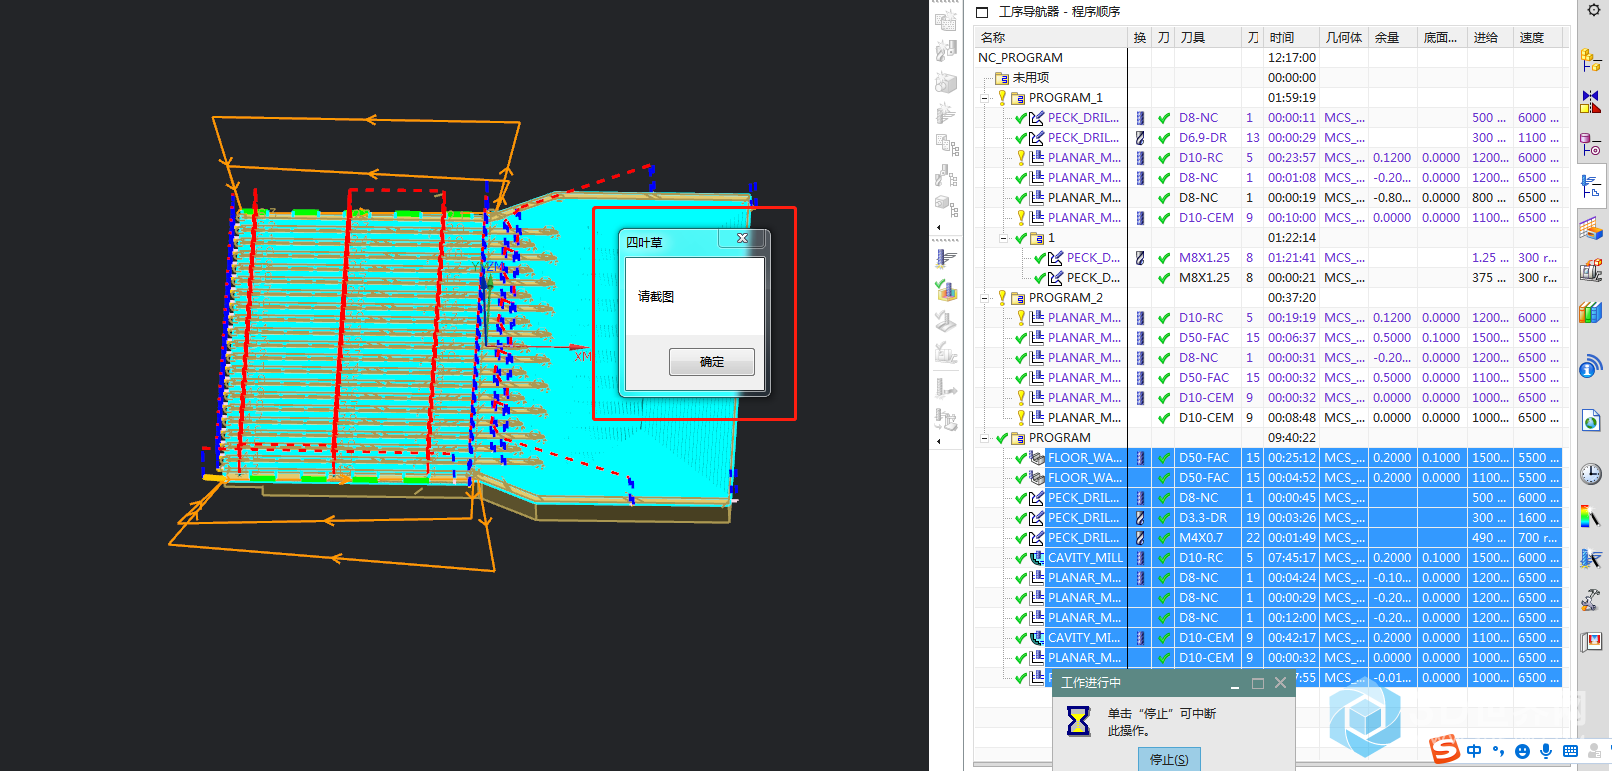1612x771 pixels.
Task: Select the PECK_DRIL... operation using D3.3-DR
Action: tap(1083, 518)
